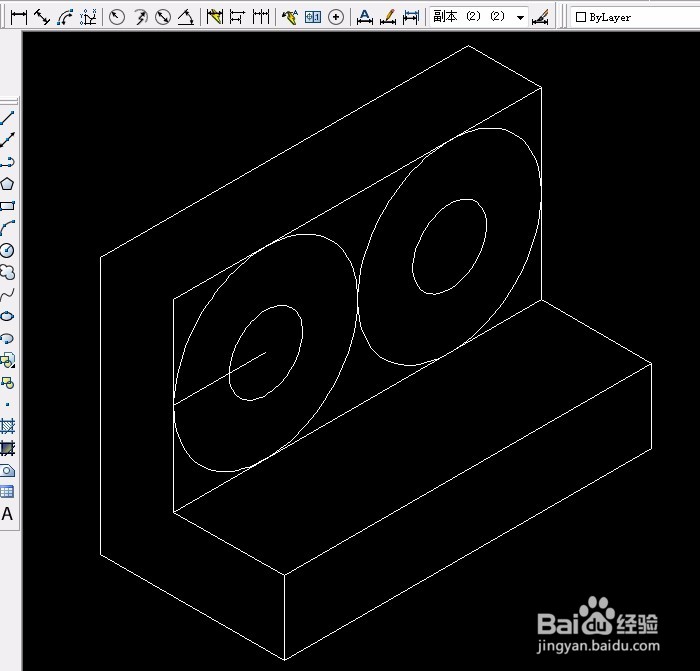Image resolution: width=700 pixels, height=671 pixels.
Task: Open the Tolerance tool
Action: (313, 17)
